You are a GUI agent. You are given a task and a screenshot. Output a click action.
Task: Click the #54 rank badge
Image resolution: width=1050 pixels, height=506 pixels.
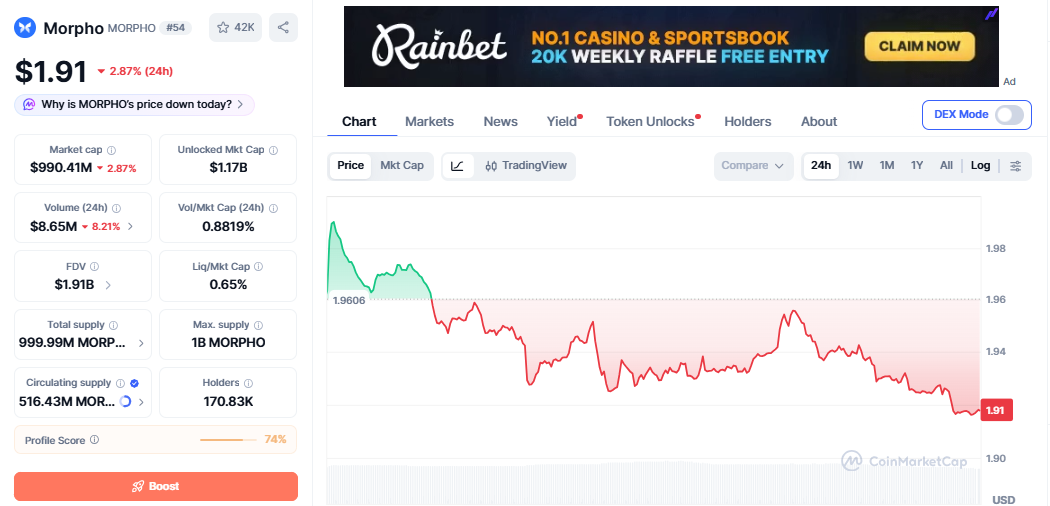pos(176,27)
